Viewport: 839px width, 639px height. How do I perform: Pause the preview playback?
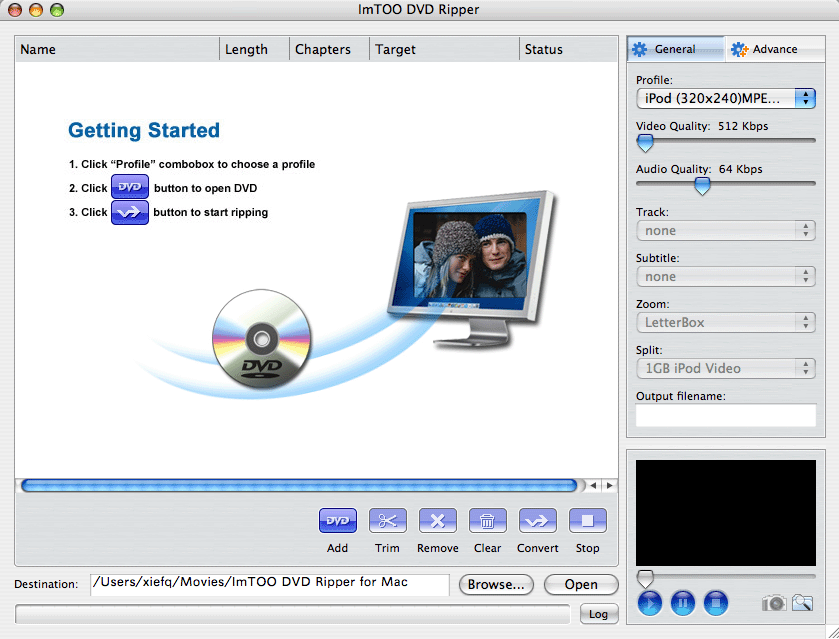(682, 603)
